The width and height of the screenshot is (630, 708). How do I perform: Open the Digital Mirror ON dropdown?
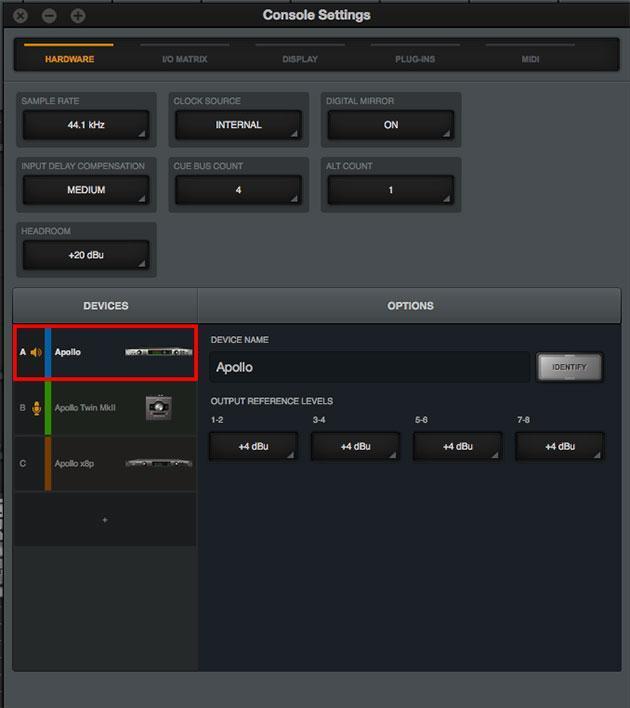(391, 125)
